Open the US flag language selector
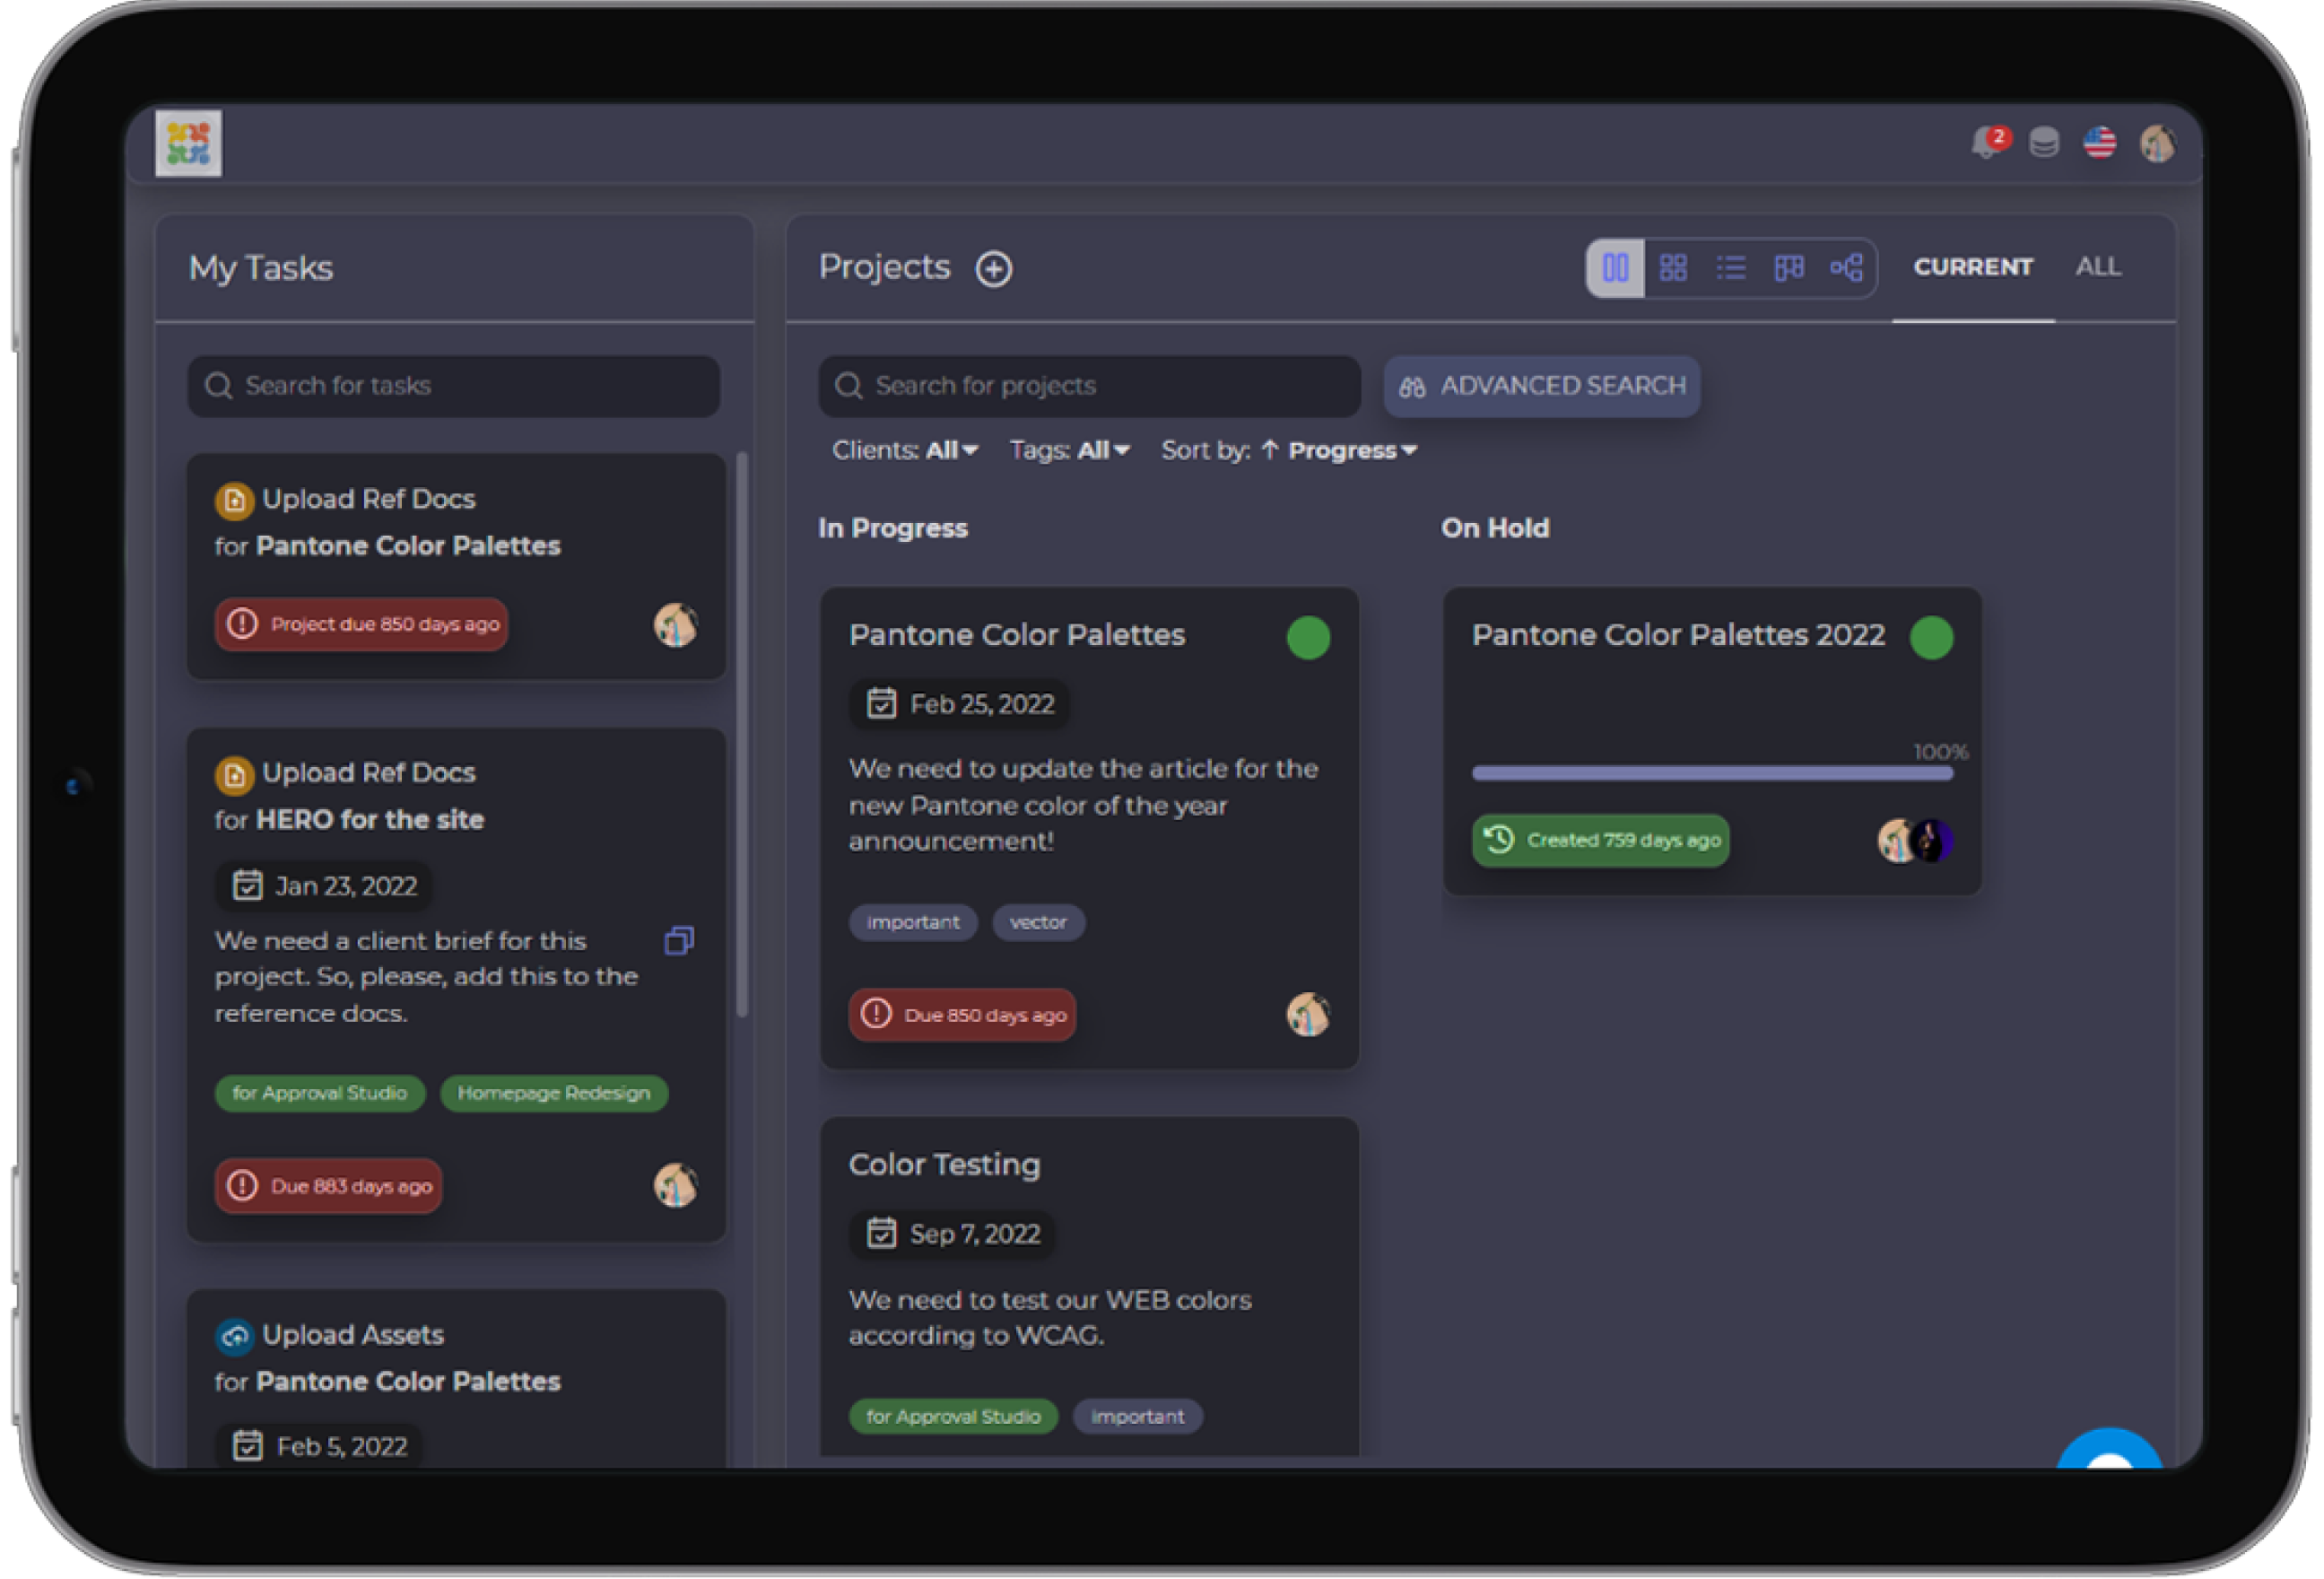 click(2100, 143)
